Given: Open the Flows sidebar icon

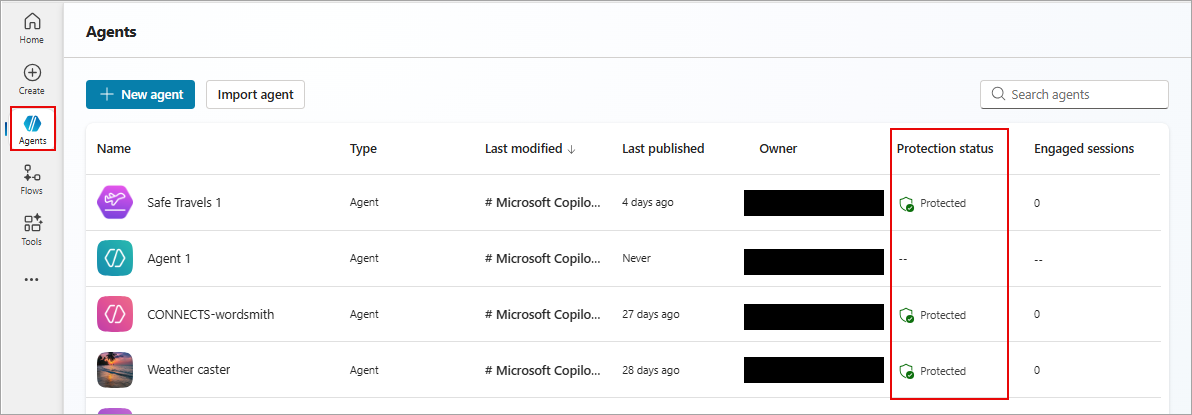Looking at the screenshot, I should pos(32,173).
